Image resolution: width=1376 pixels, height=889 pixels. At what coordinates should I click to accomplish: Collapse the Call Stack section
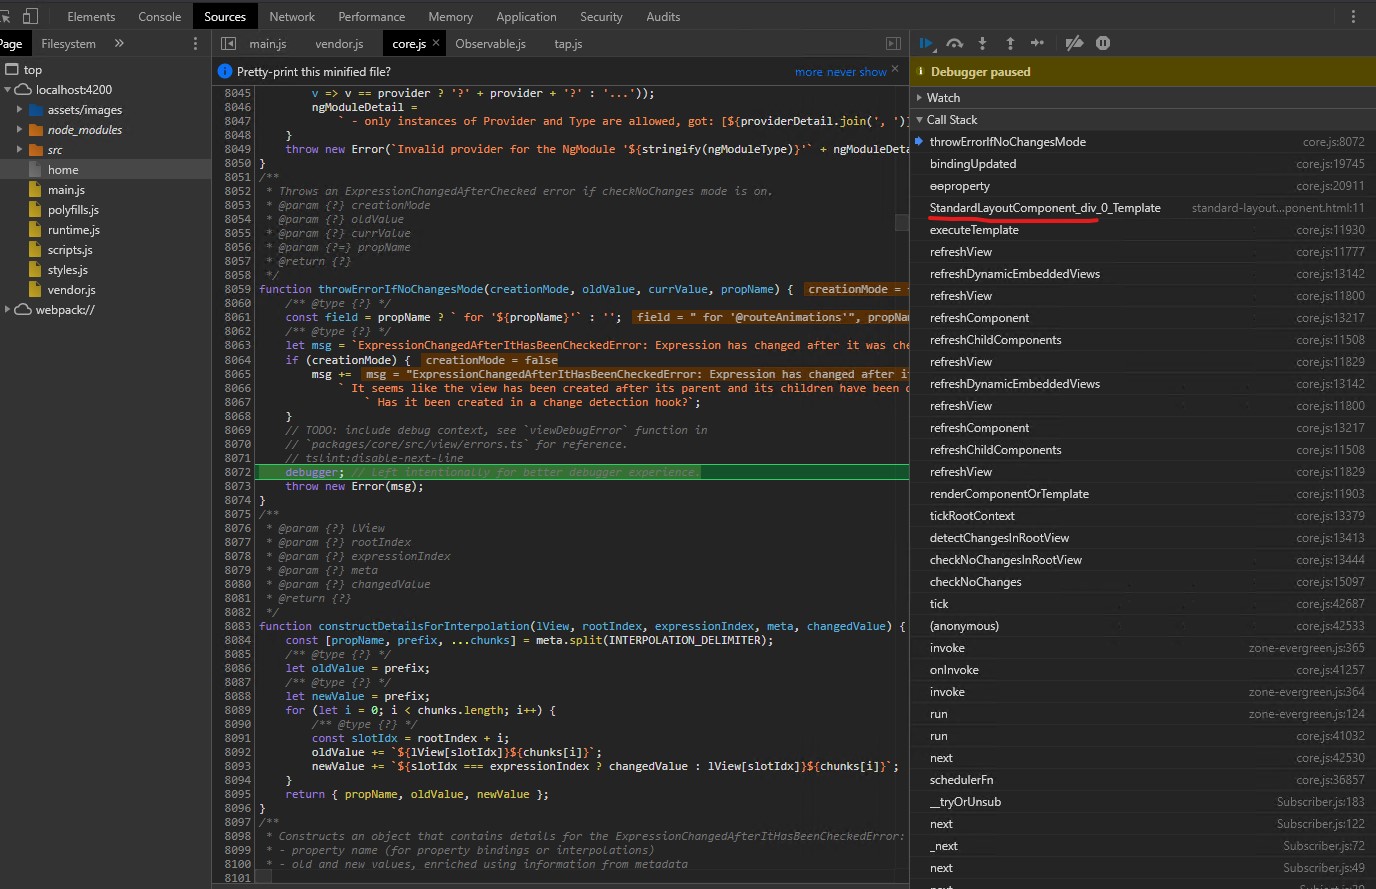point(919,119)
